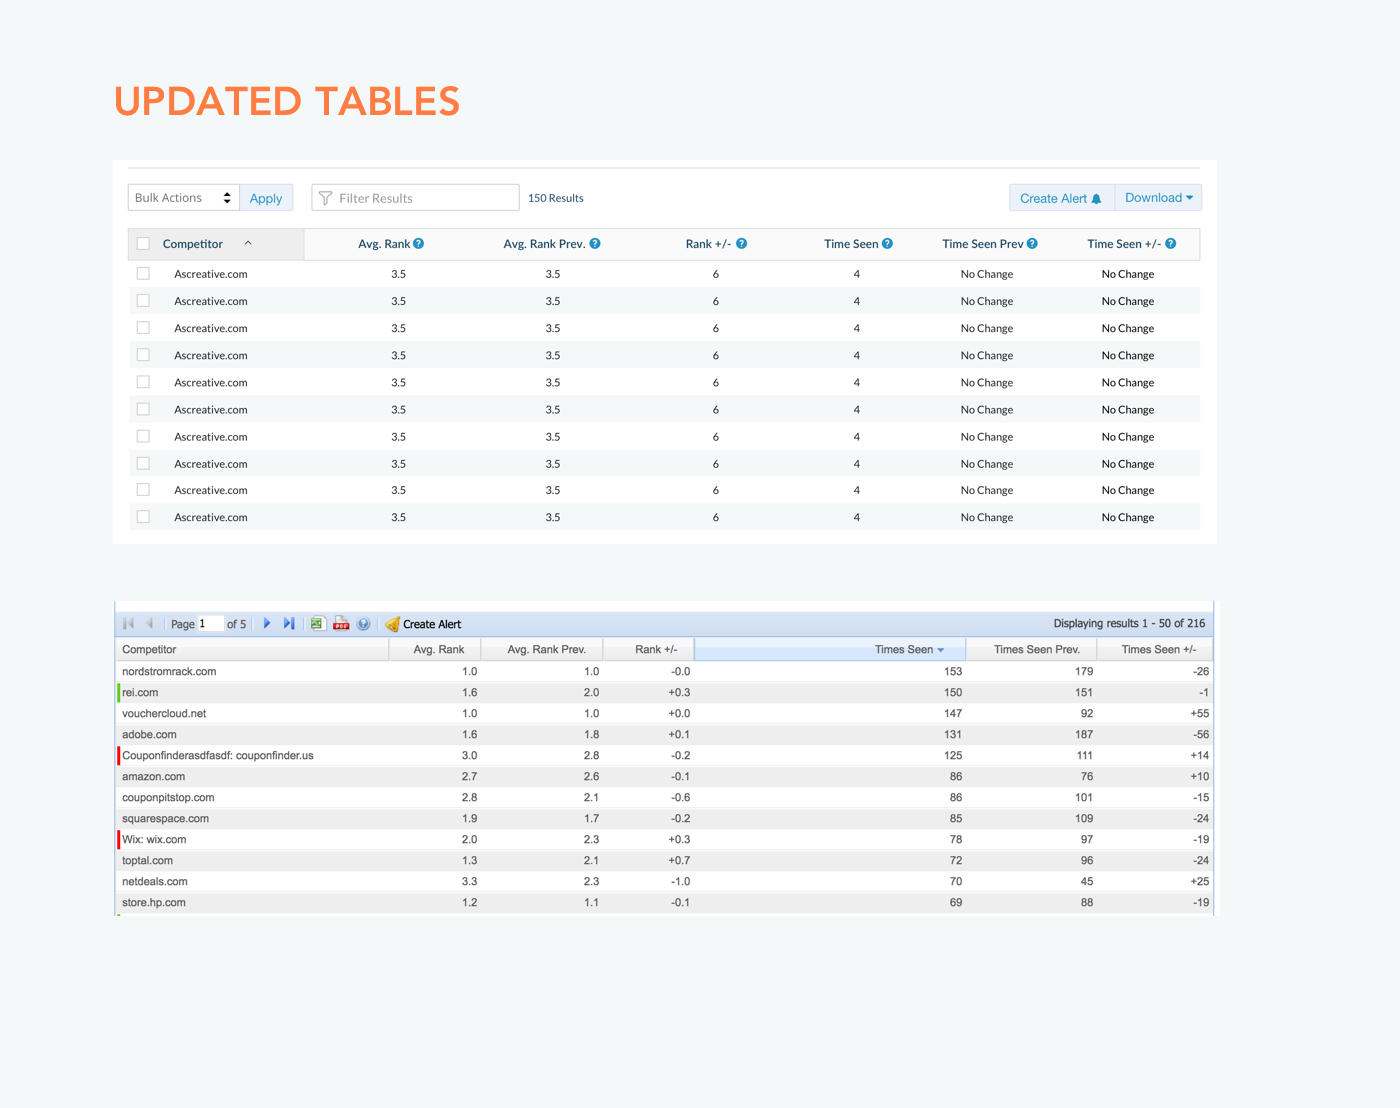Image resolution: width=1400 pixels, height=1108 pixels.
Task: Sort lower table by Avg. Rank Prev. header
Action: pyautogui.click(x=542, y=649)
